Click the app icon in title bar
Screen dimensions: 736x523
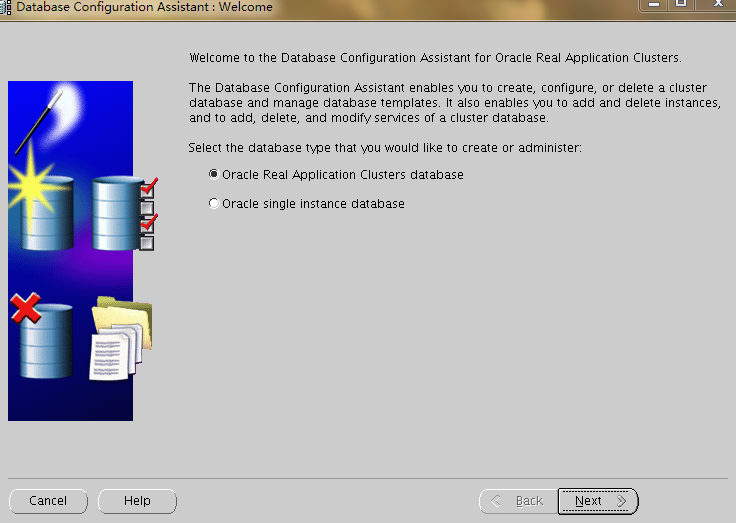tap(5, 7)
